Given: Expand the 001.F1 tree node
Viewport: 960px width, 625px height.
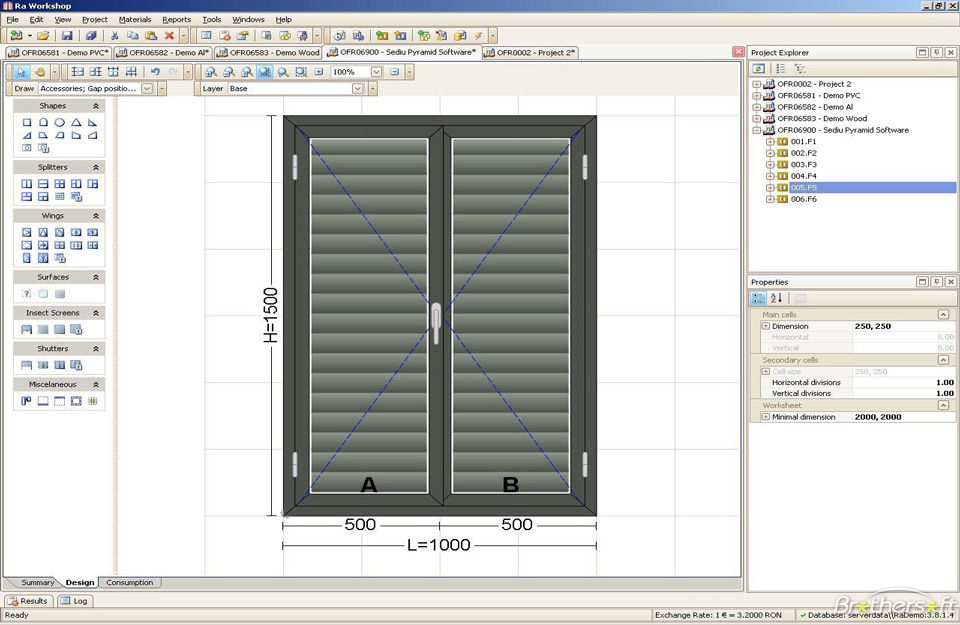Looking at the screenshot, I should point(770,142).
